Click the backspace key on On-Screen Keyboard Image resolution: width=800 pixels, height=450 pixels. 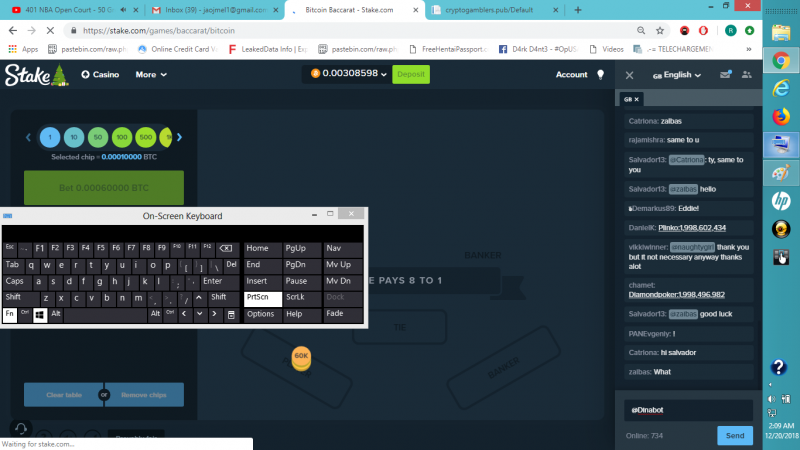click(x=226, y=248)
